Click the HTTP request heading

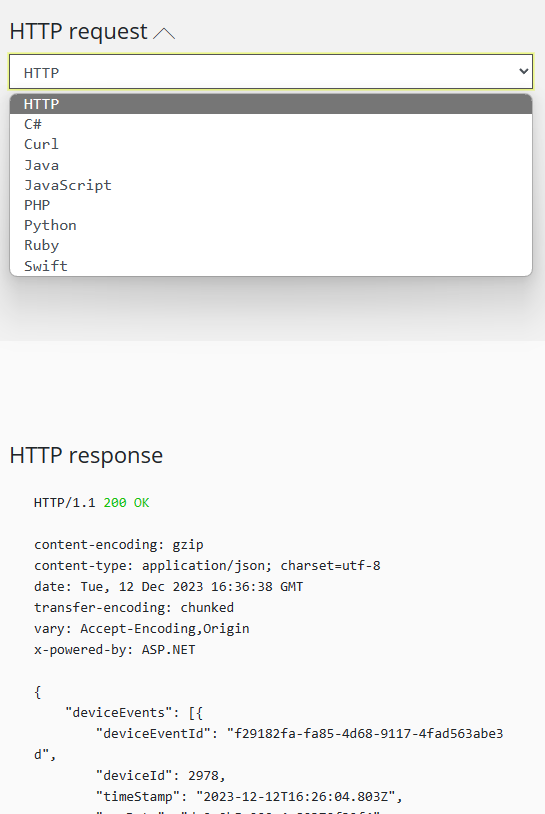pyautogui.click(x=78, y=32)
